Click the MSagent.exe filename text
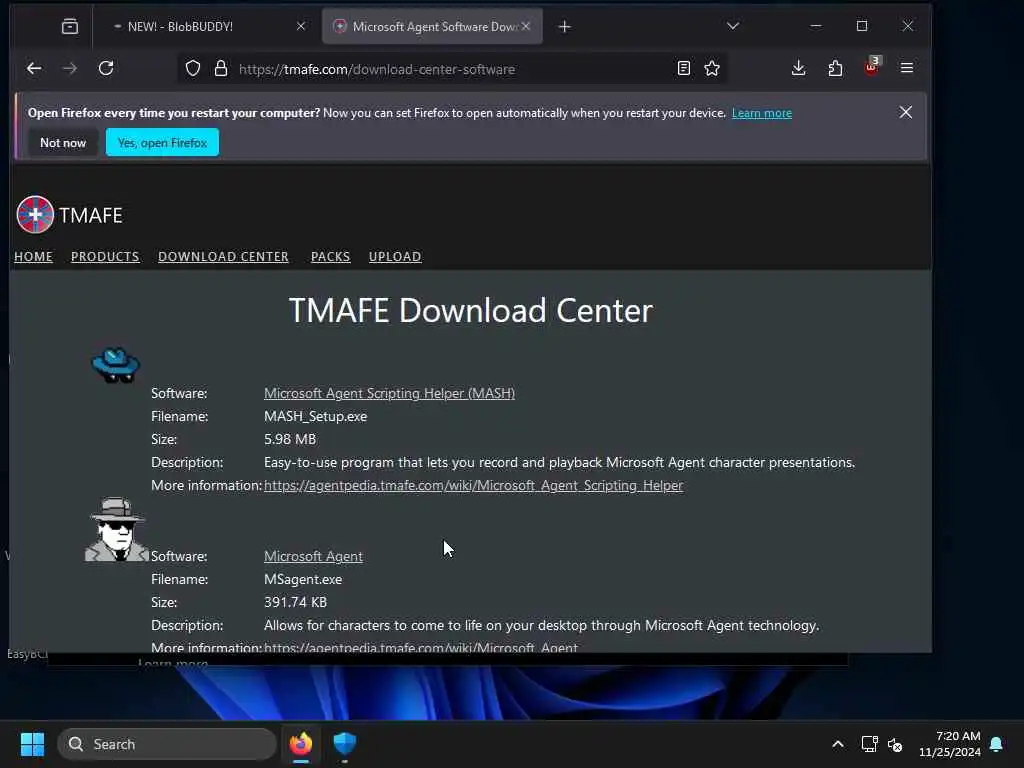The width and height of the screenshot is (1024, 768). pos(303,579)
